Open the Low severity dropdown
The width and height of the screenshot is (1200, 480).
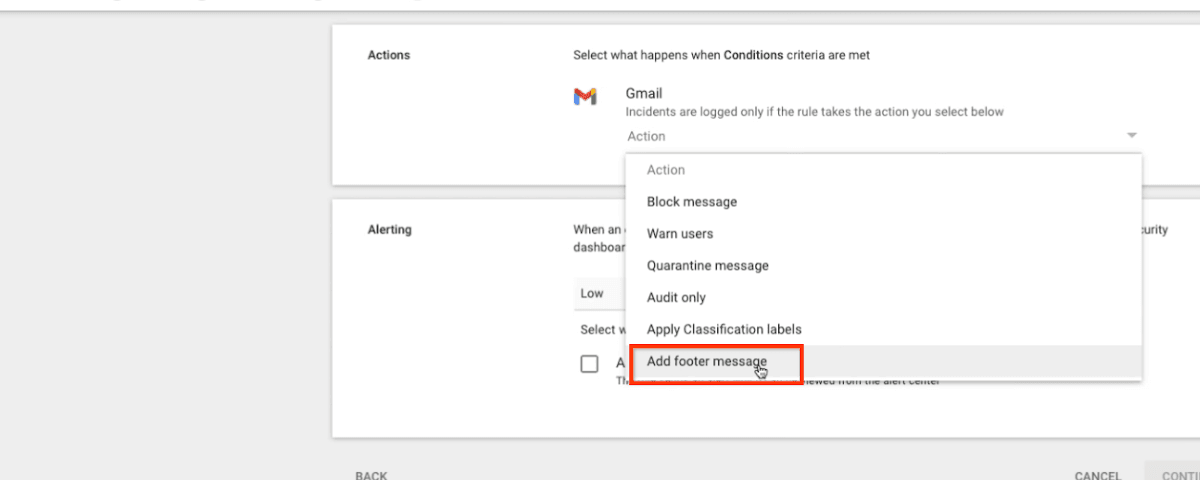600,294
